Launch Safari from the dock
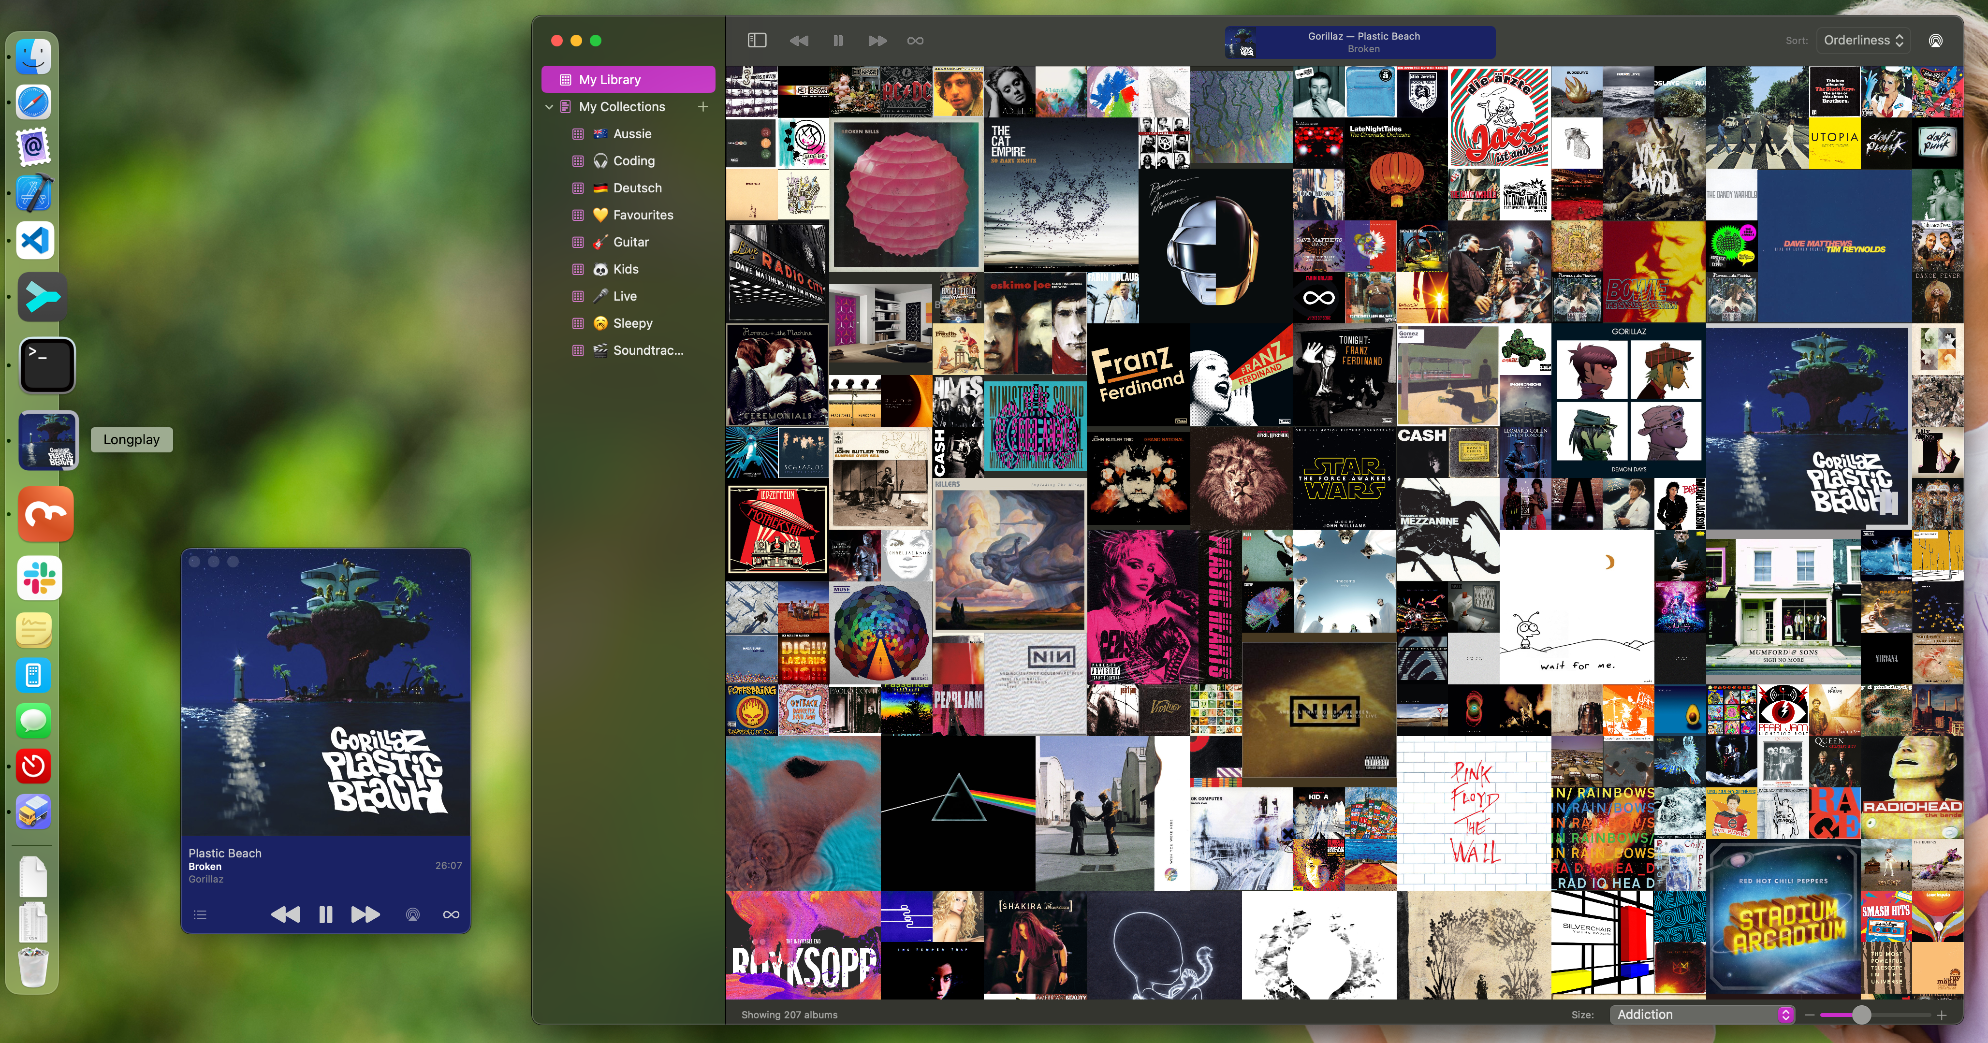This screenshot has height=1043, width=1988. (x=34, y=102)
